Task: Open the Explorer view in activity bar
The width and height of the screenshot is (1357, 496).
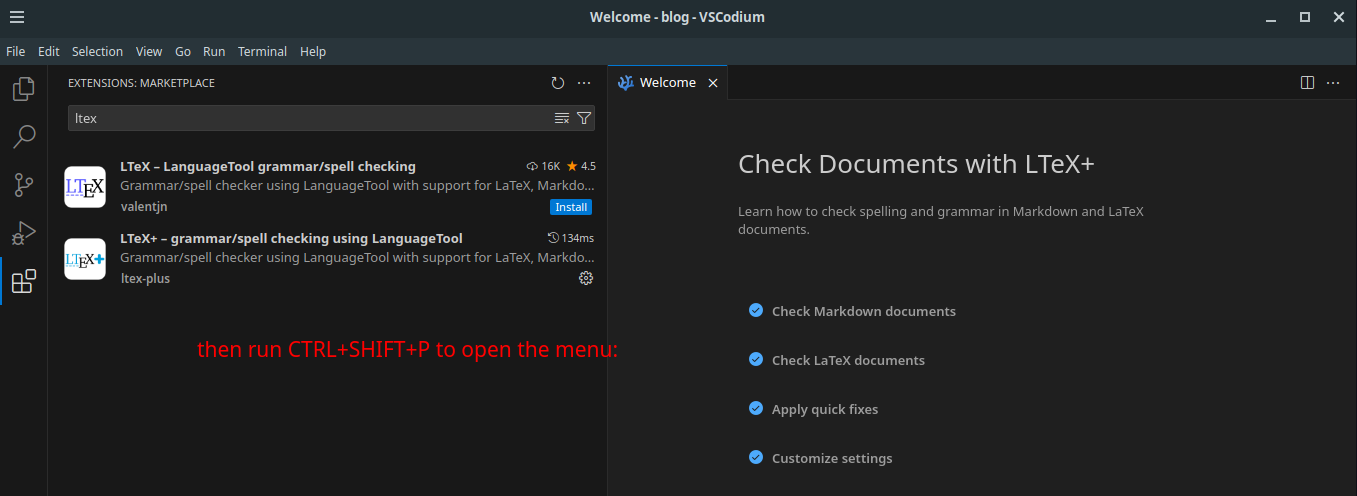Action: coord(23,89)
